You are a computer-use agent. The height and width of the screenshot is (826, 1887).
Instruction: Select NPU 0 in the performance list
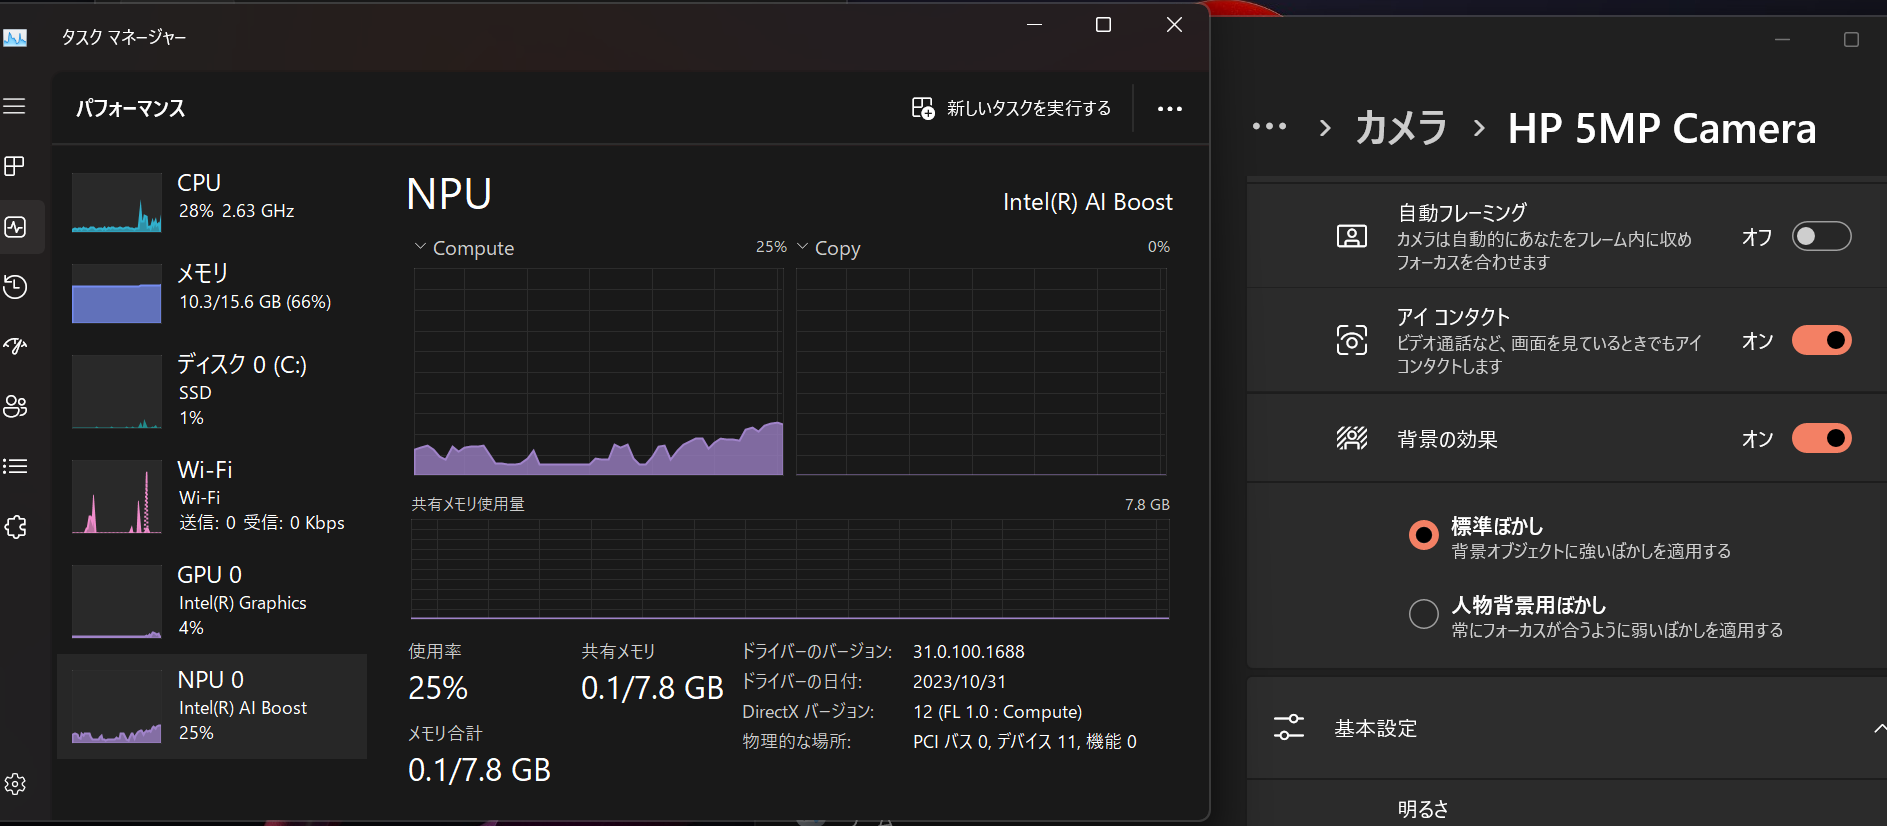[x=212, y=706]
